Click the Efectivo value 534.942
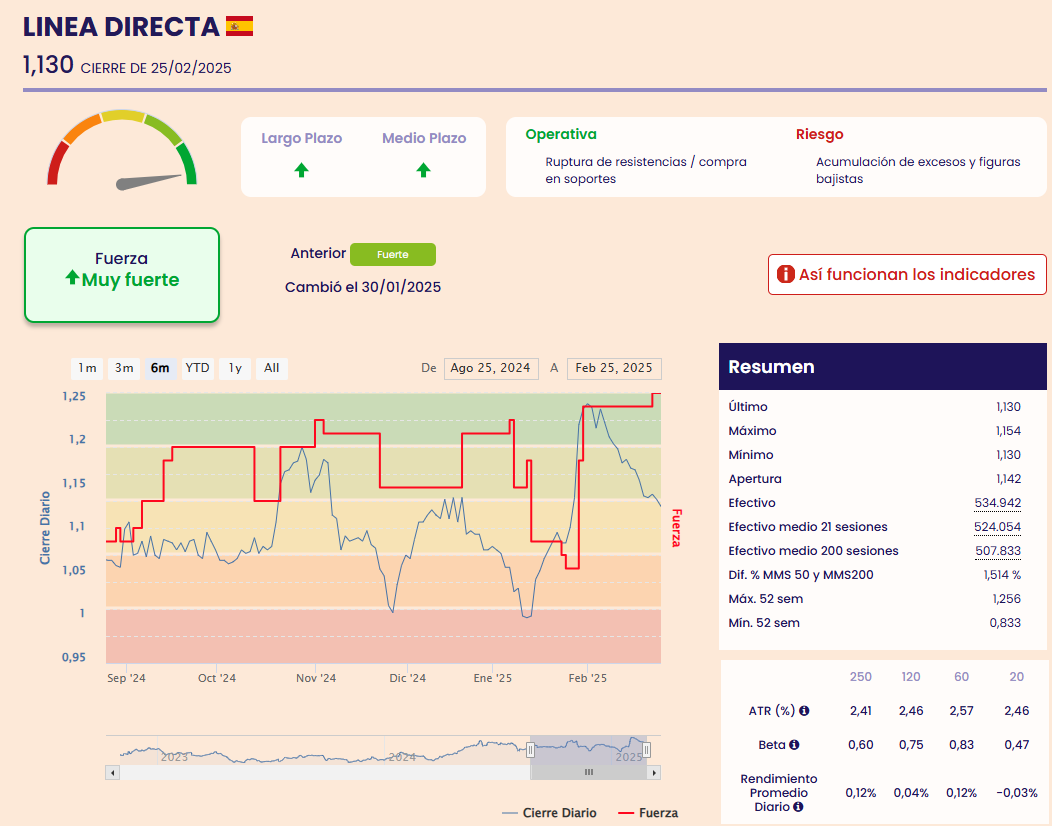The image size is (1052, 826). tap(998, 503)
